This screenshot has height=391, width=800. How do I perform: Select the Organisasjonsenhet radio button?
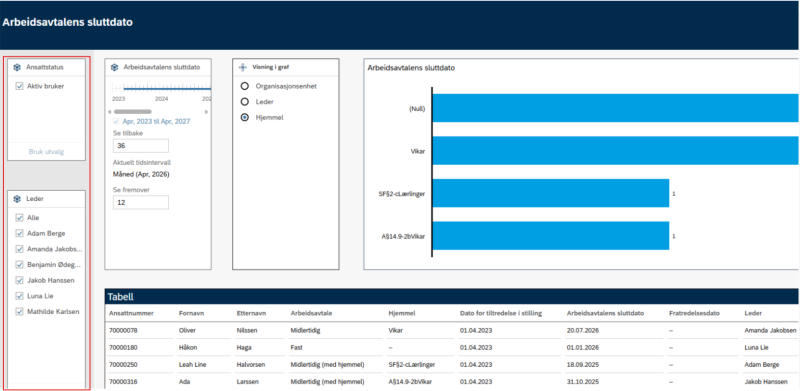coord(245,86)
